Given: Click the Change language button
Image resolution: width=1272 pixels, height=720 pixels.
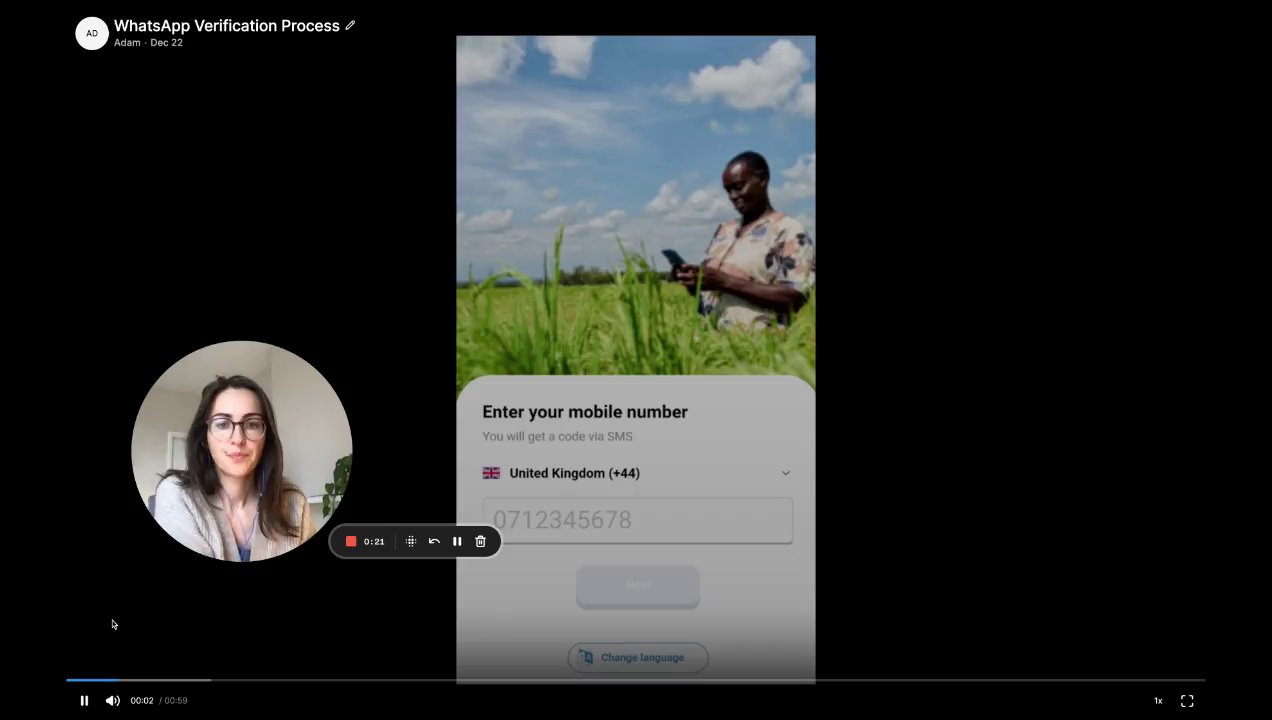Looking at the screenshot, I should point(638,657).
